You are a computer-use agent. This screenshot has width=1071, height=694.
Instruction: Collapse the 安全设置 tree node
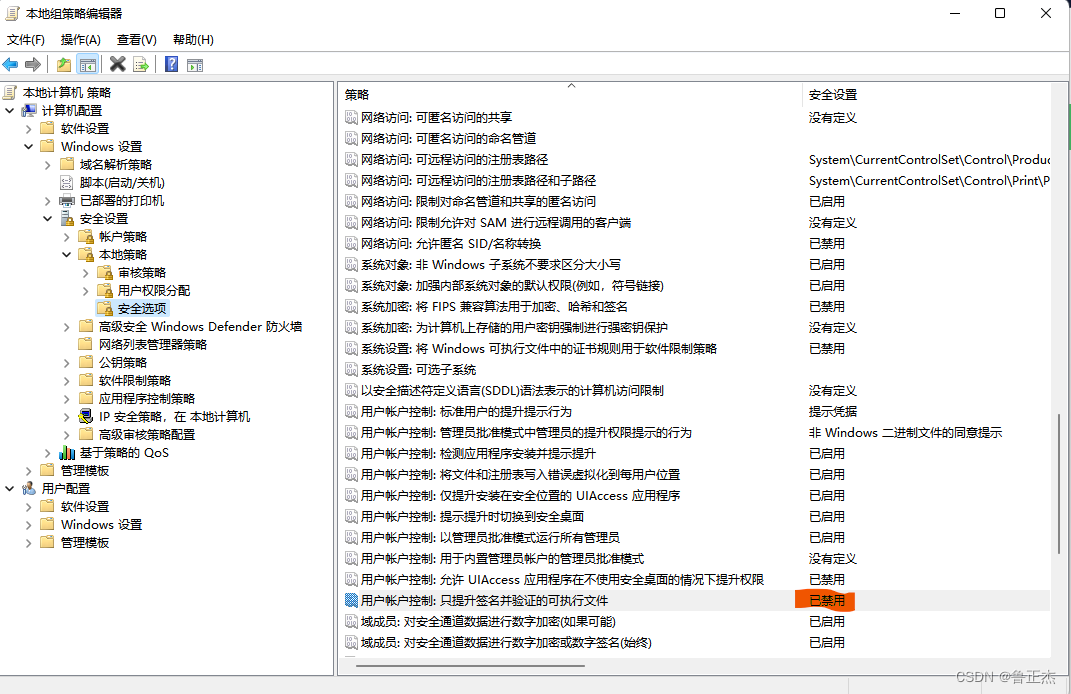click(x=48, y=219)
